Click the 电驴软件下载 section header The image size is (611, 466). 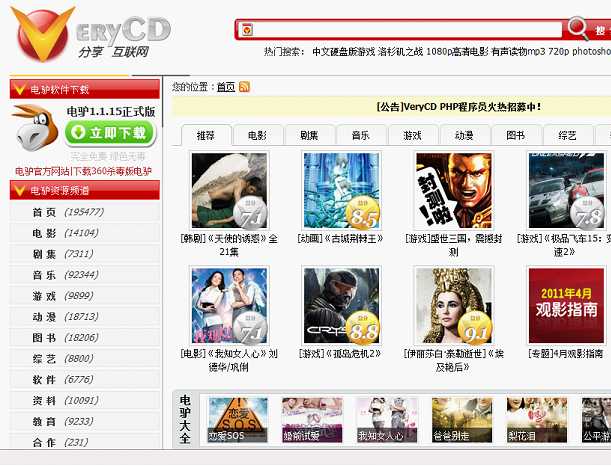click(x=85, y=89)
